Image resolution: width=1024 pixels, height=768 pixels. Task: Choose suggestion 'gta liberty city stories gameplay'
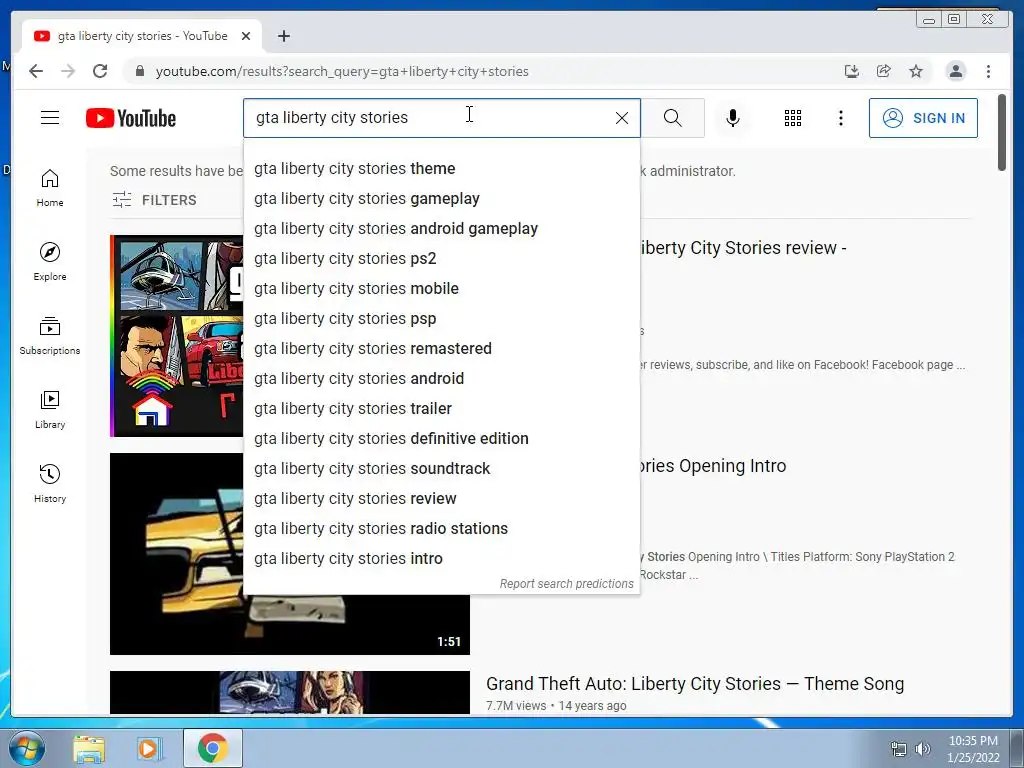(441, 199)
